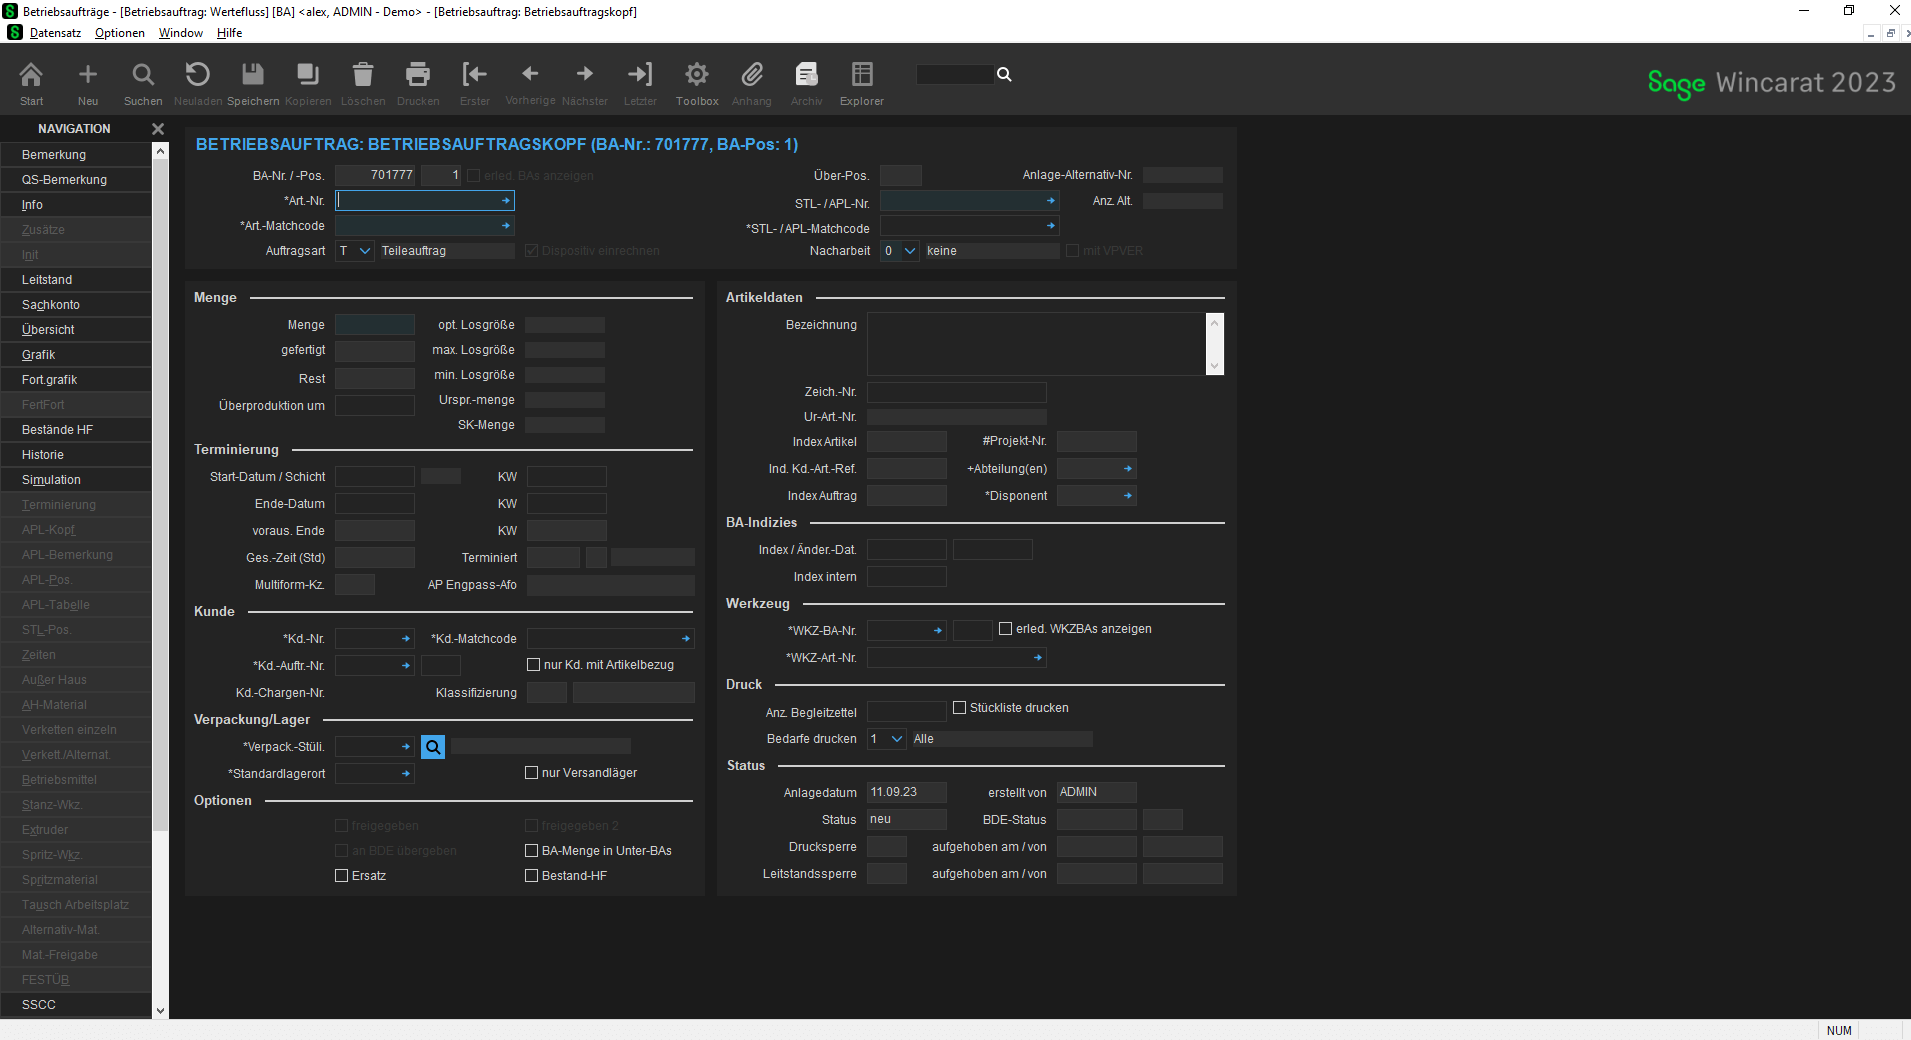Open the Anhang attachment icon
The height and width of the screenshot is (1040, 1911).
752,74
